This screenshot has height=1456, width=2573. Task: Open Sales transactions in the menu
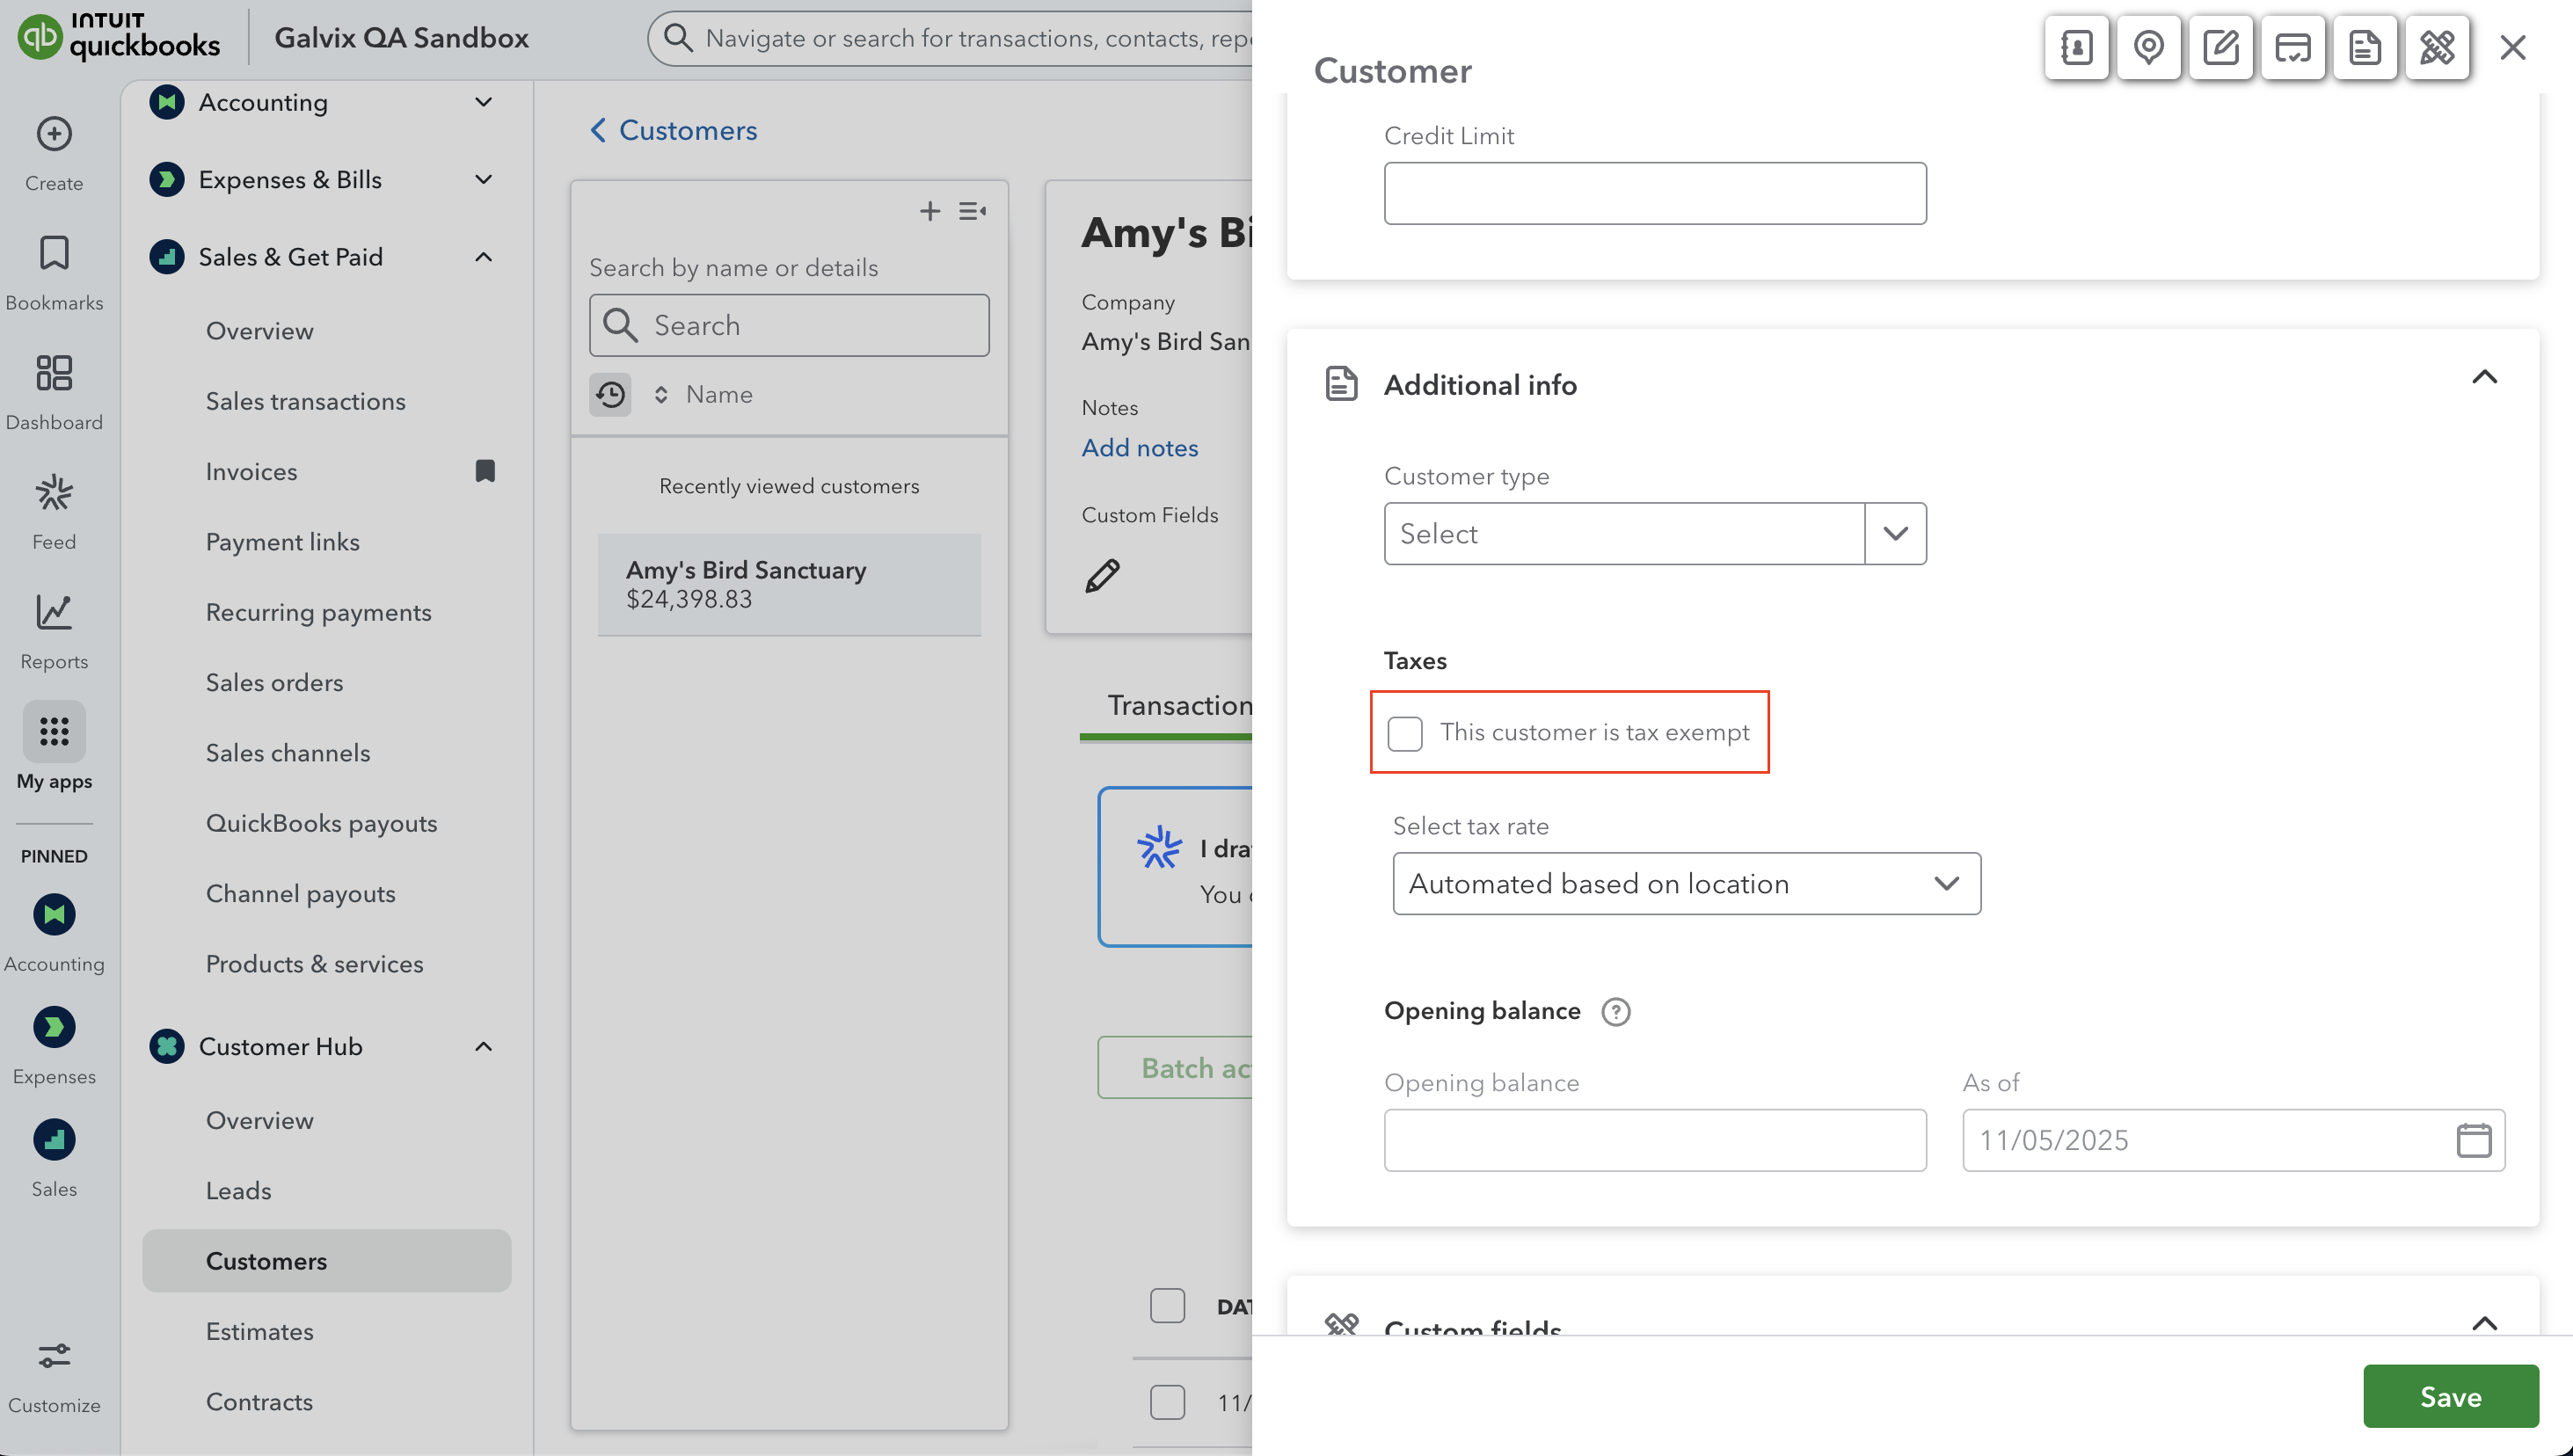point(305,401)
